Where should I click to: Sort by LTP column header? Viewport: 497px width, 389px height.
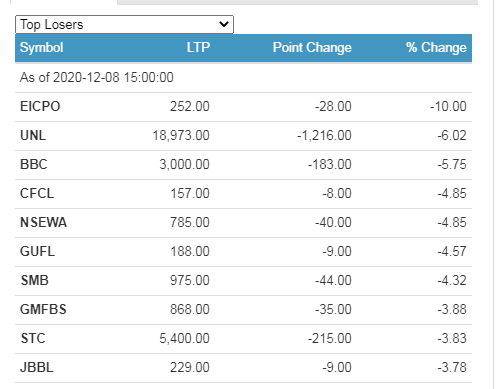198,47
